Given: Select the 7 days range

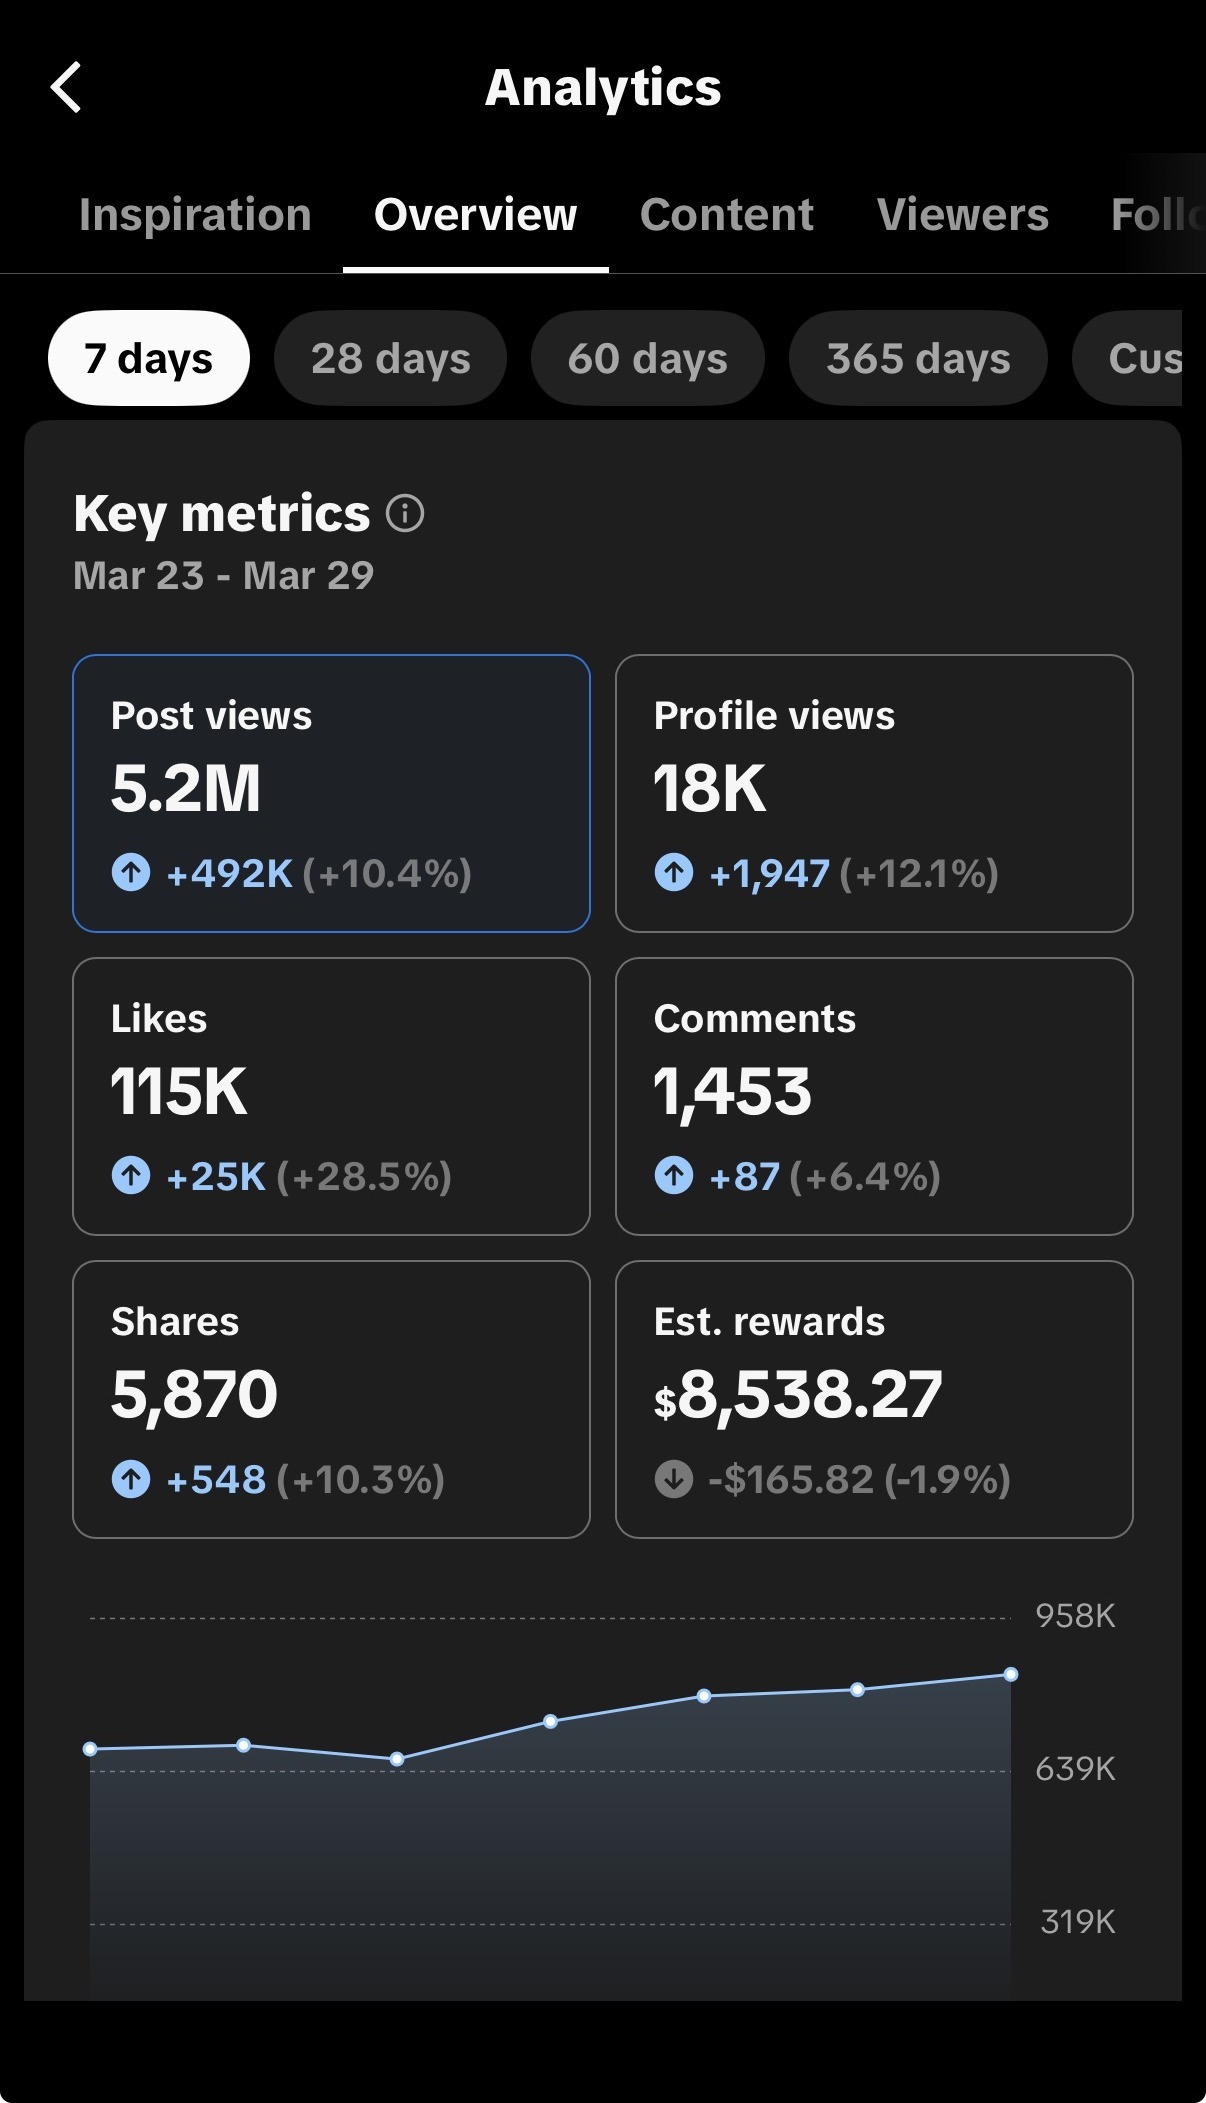Looking at the screenshot, I should click(149, 358).
